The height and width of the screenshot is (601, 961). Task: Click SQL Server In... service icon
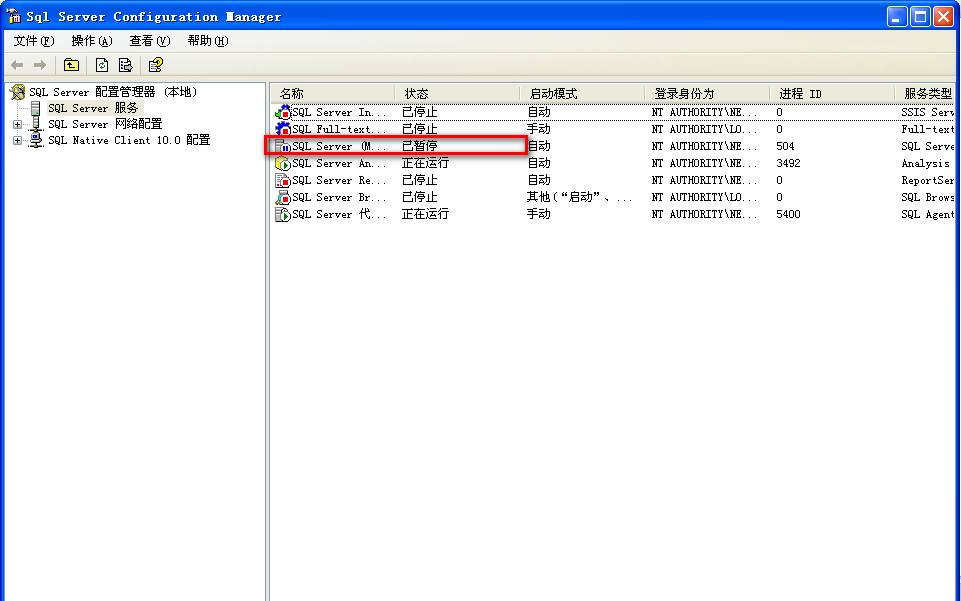283,113
